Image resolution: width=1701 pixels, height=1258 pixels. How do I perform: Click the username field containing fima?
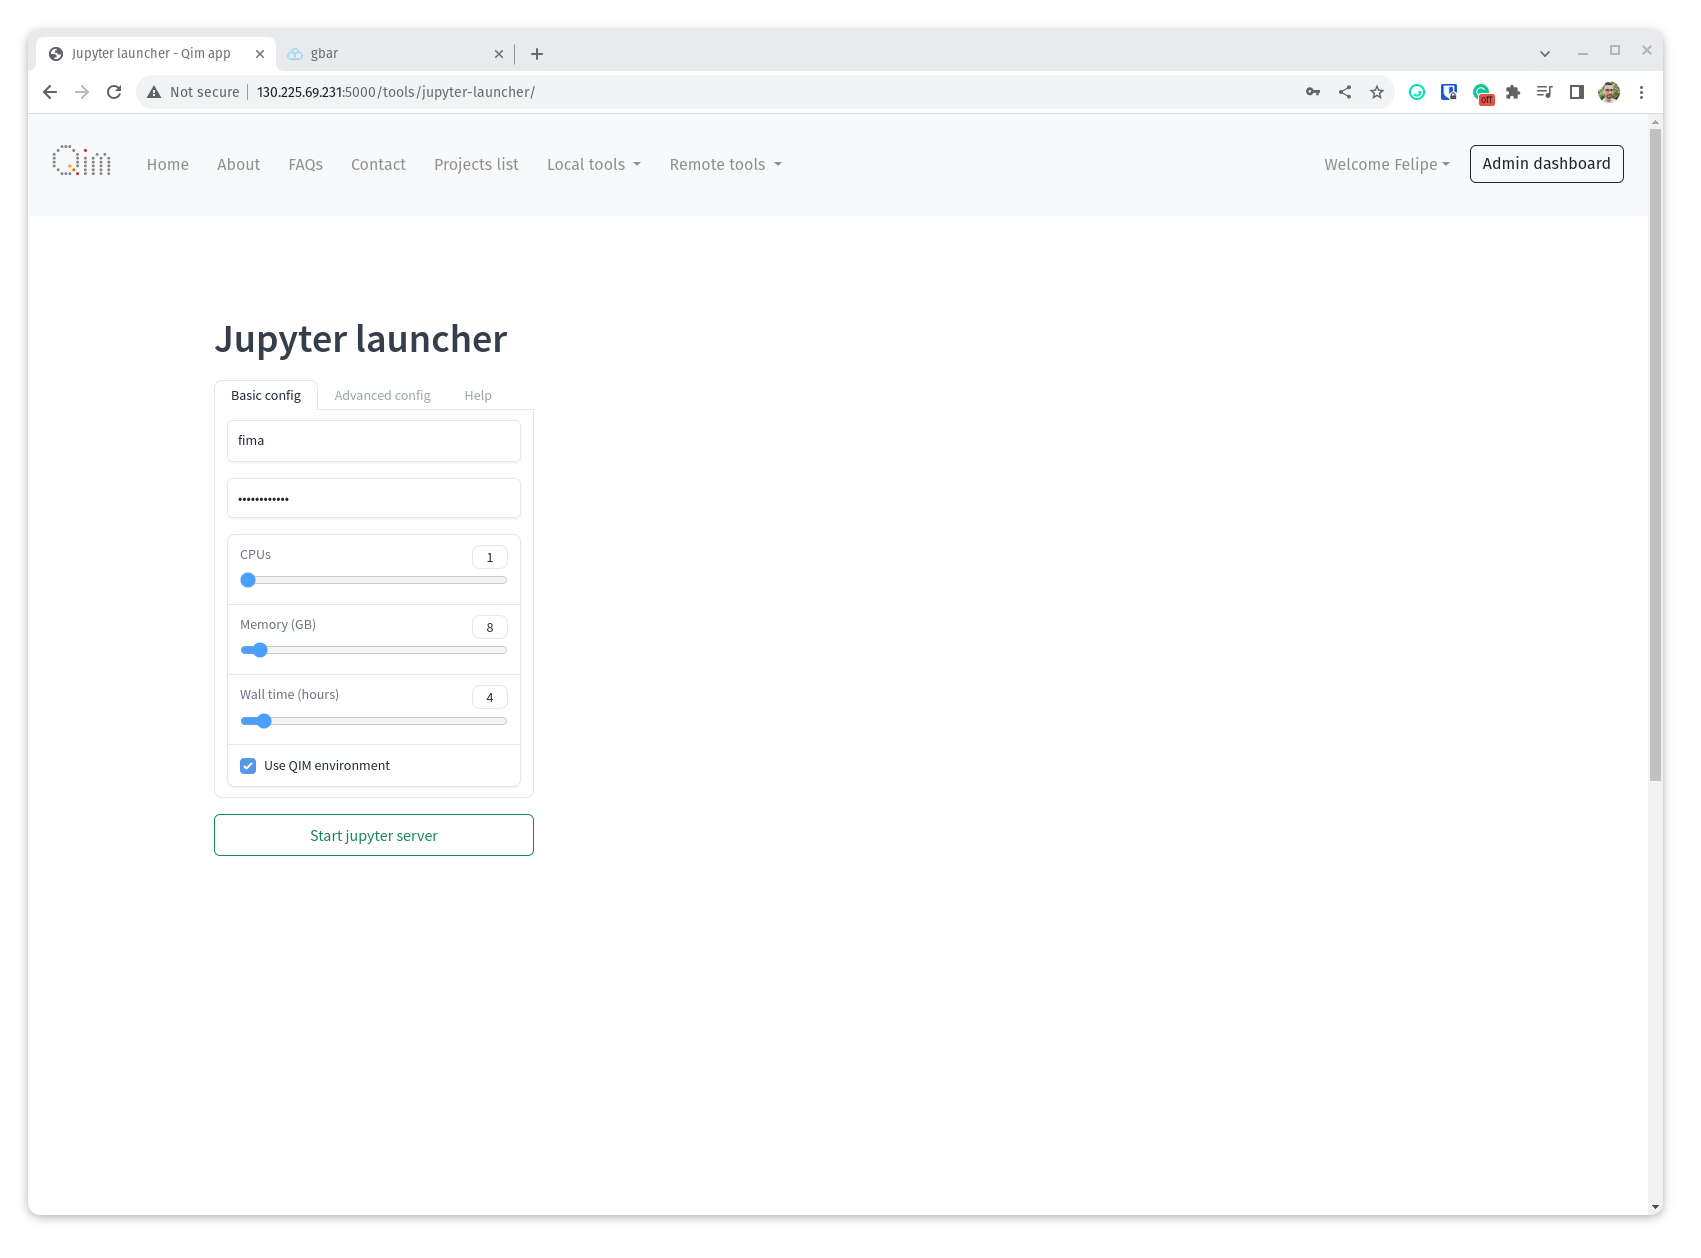[x=374, y=441]
